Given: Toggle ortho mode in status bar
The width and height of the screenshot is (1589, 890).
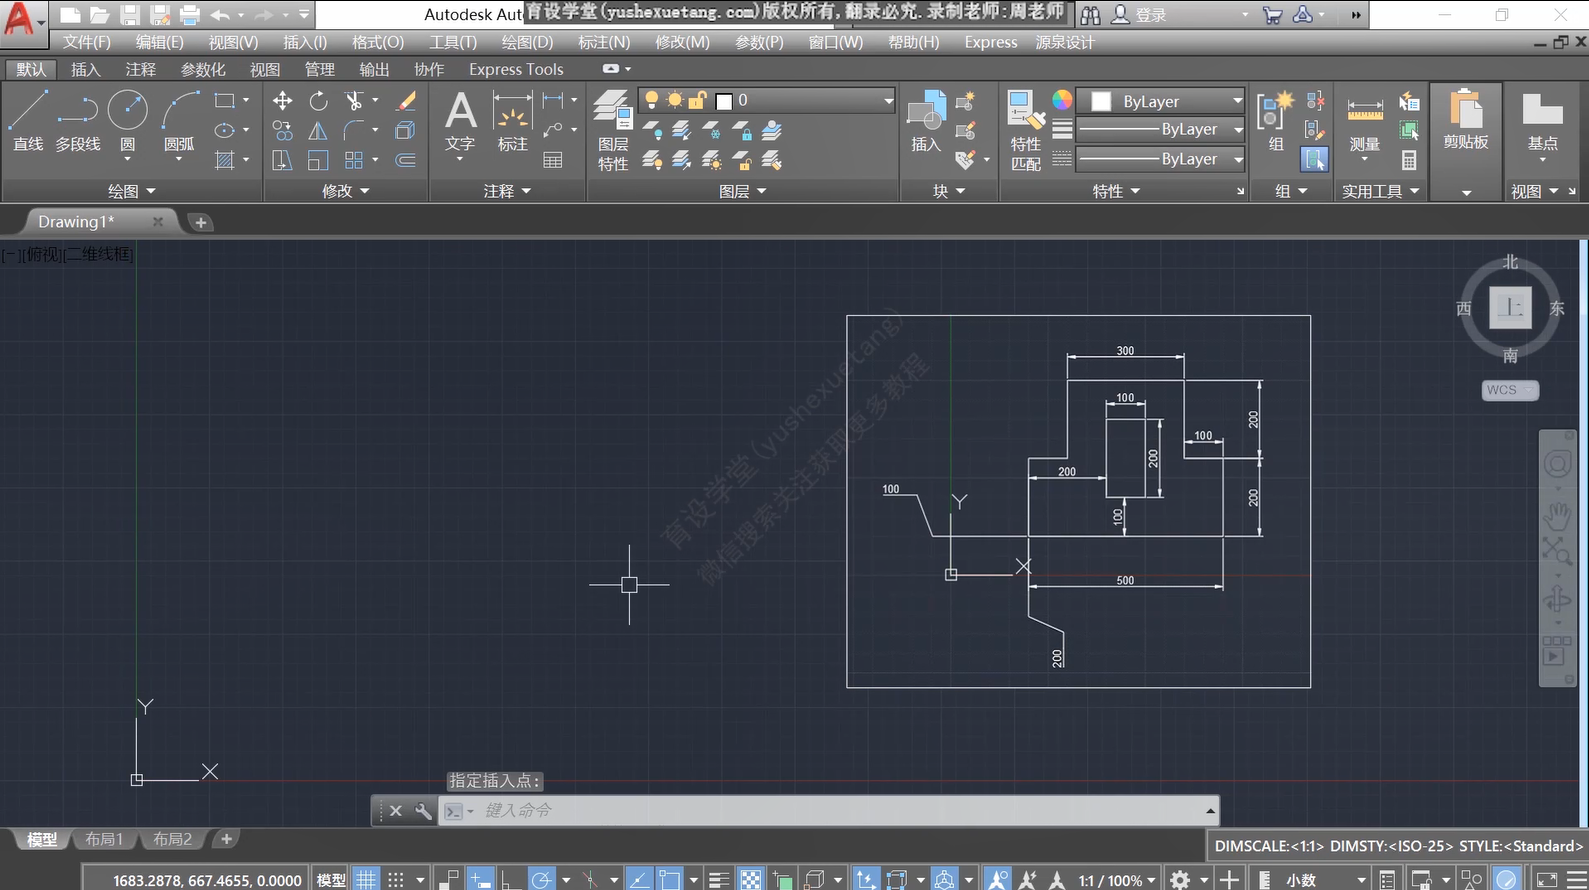Looking at the screenshot, I should coord(510,880).
